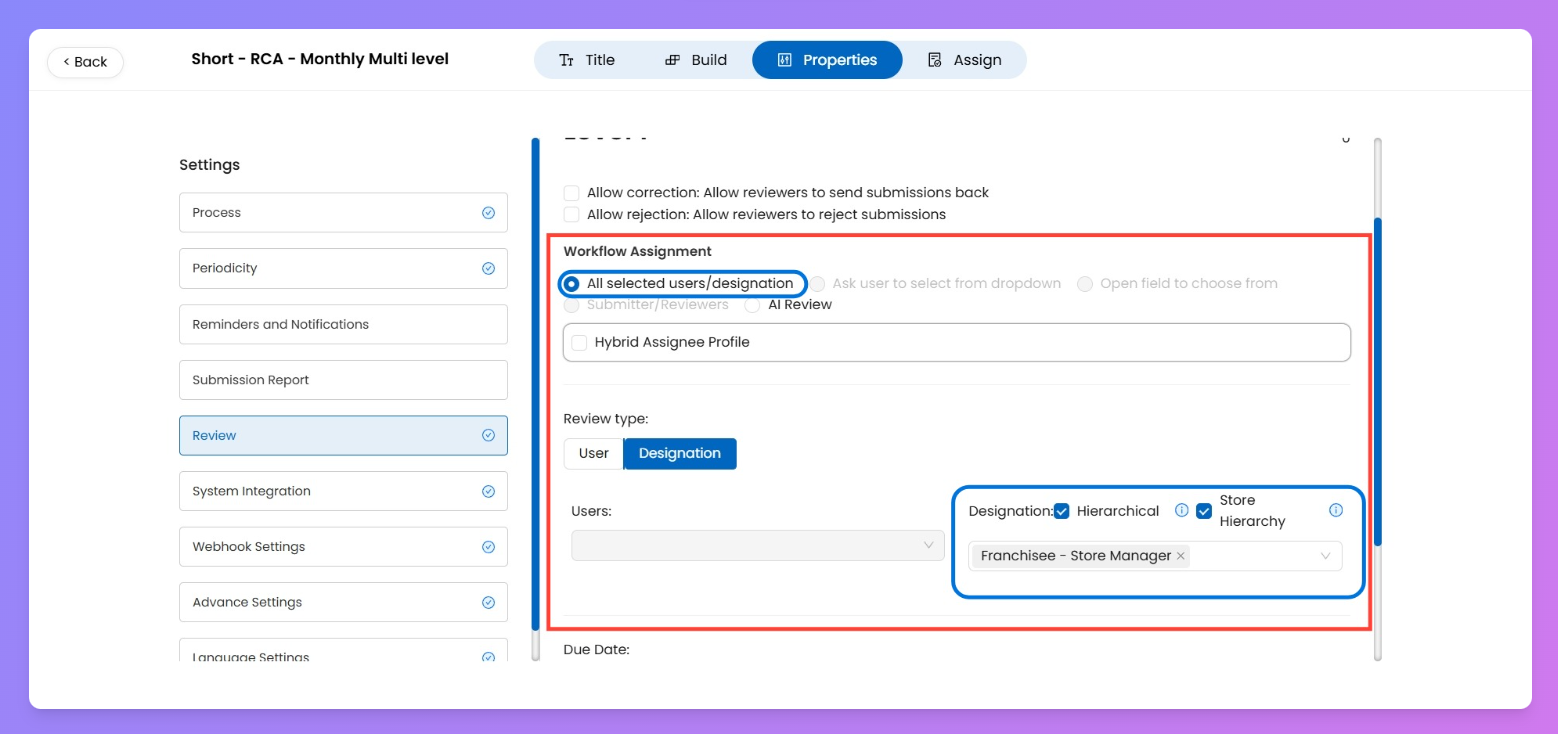
Task: Enable the Allow correction checkbox
Action: [571, 192]
